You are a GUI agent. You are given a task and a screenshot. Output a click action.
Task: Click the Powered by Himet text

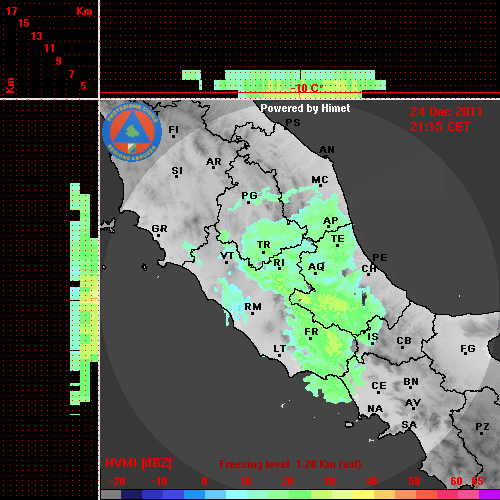305,108
